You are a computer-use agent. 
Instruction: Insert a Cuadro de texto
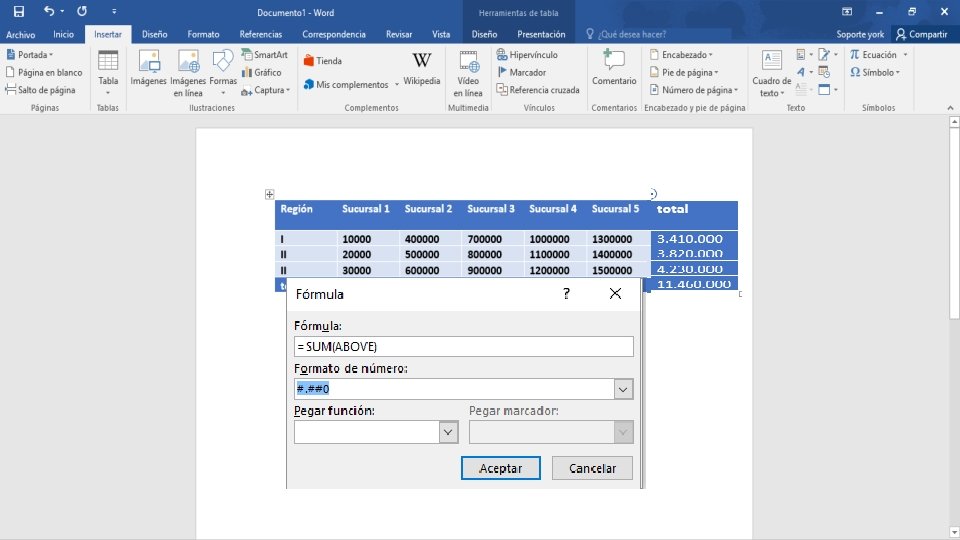[771, 73]
